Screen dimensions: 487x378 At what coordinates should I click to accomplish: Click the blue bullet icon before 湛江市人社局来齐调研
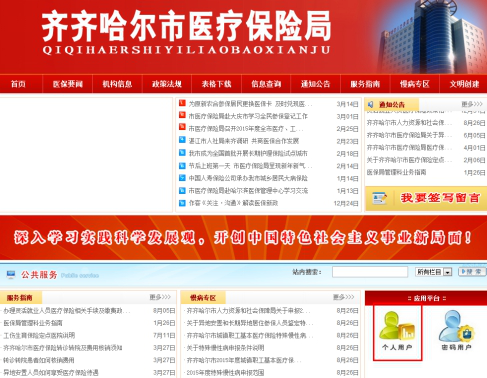(182, 140)
